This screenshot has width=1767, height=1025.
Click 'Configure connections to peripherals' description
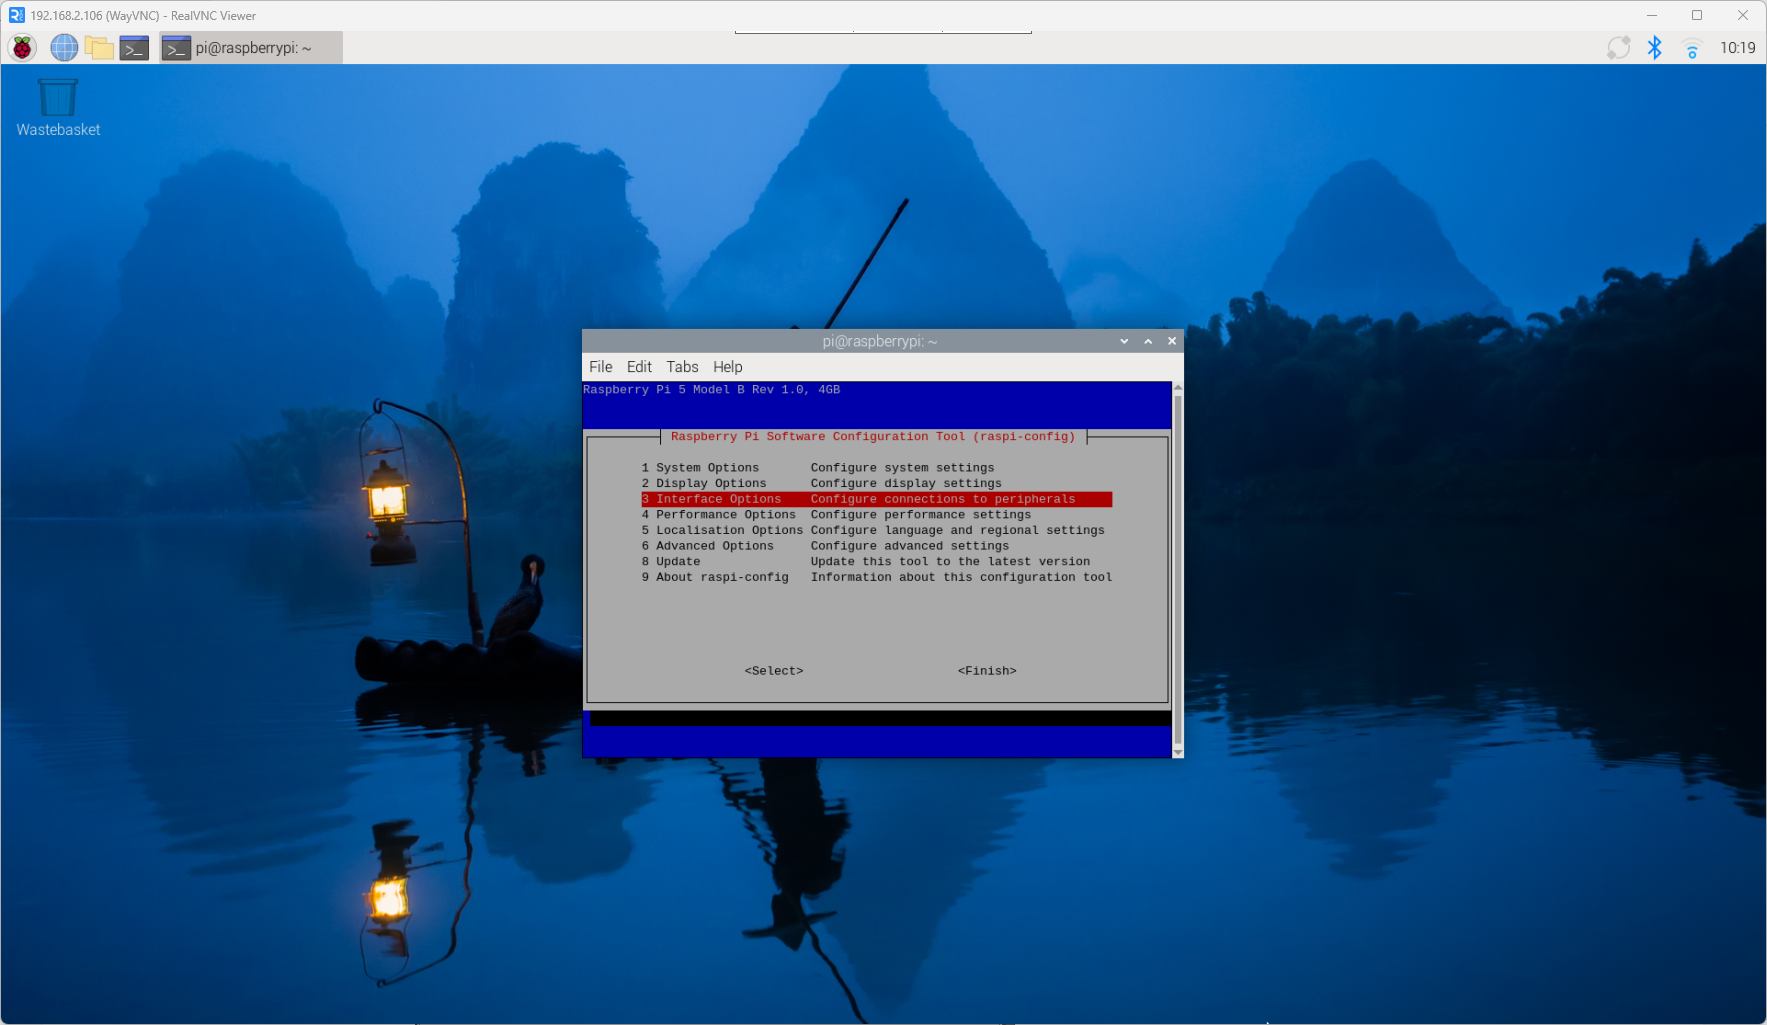[x=943, y=499]
